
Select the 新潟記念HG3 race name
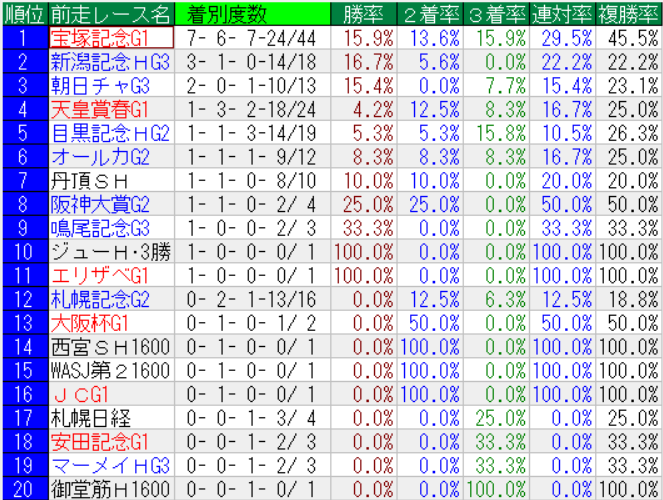click(109, 61)
